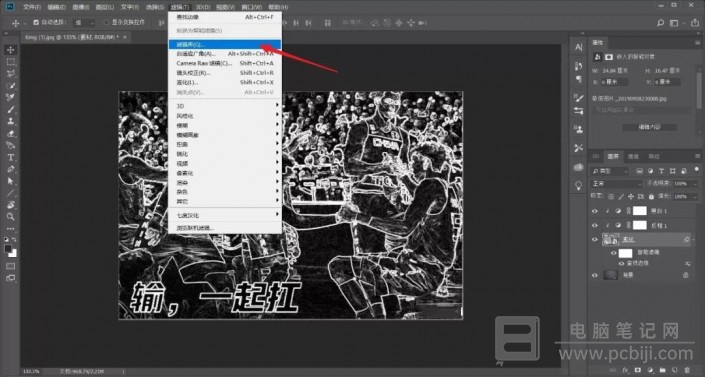Toggle the 自动选择 checkbox

coord(36,22)
